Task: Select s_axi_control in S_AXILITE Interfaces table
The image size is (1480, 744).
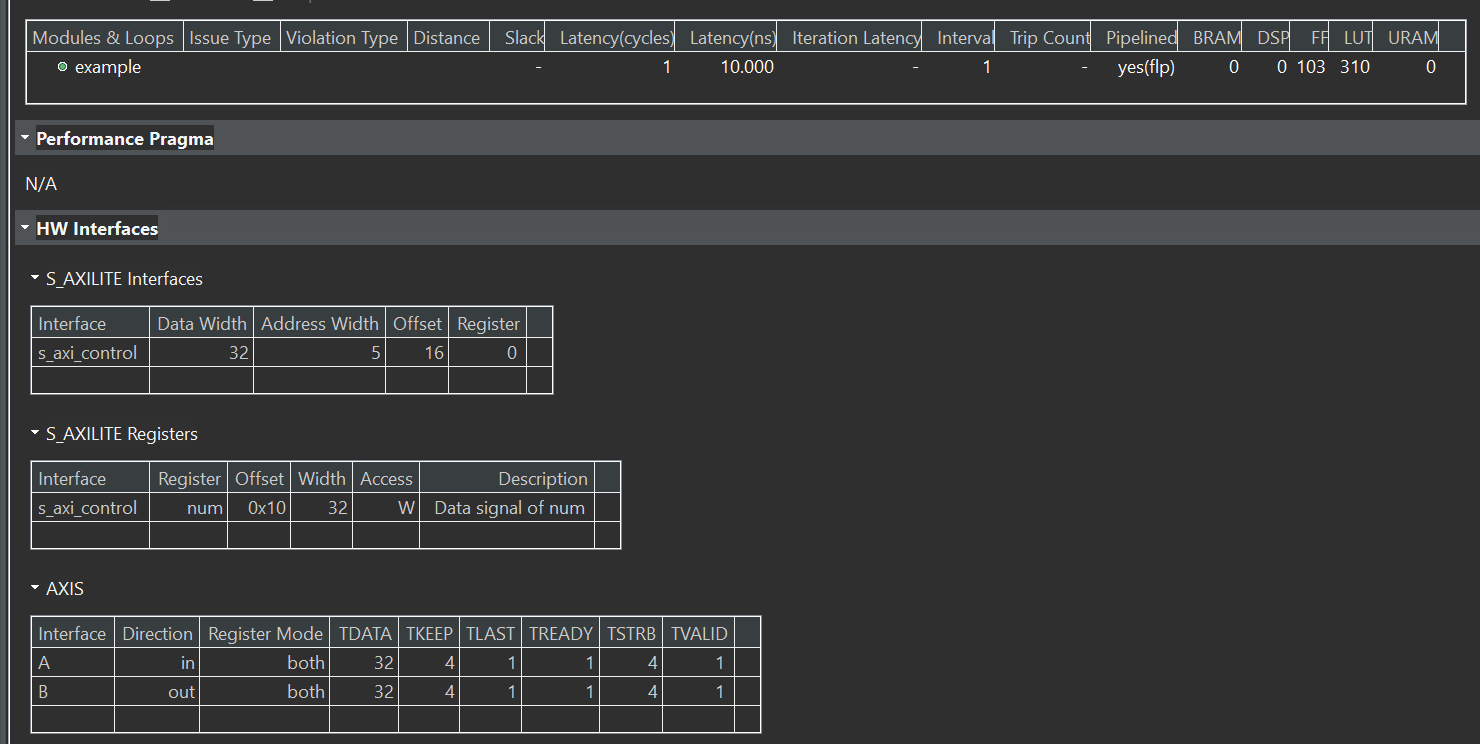Action: [x=90, y=352]
